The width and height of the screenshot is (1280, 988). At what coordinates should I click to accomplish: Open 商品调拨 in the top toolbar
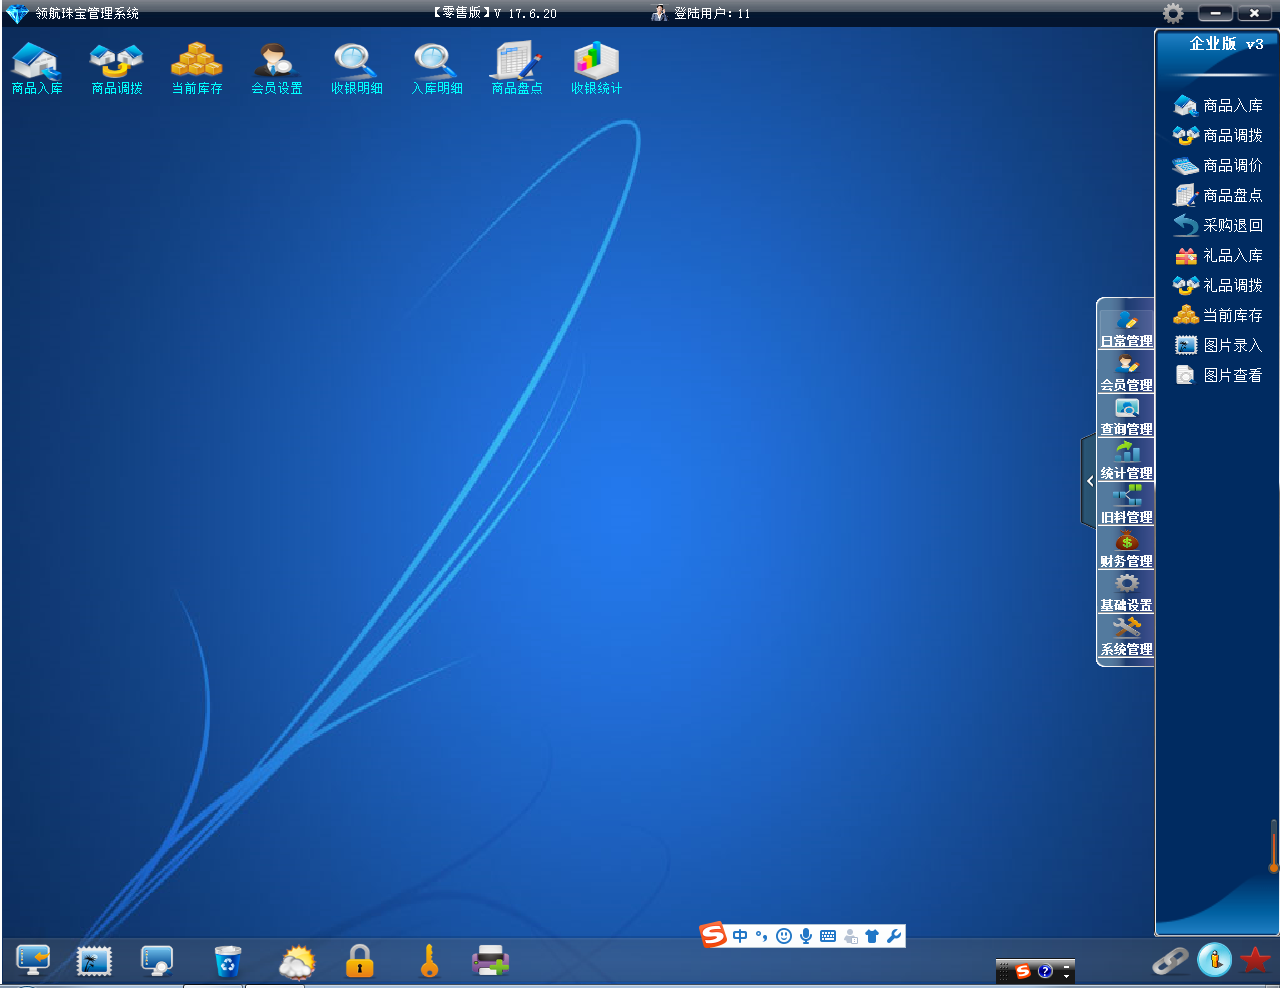click(x=117, y=69)
